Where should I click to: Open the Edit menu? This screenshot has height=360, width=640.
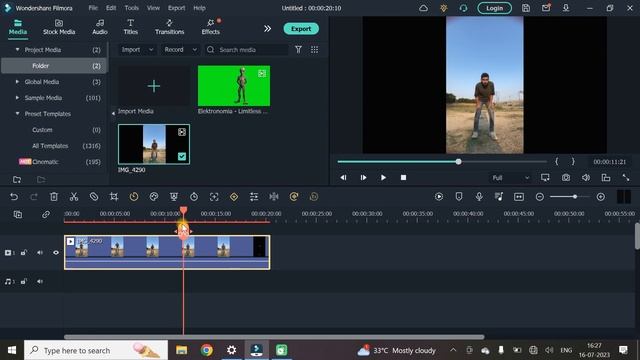tap(111, 8)
